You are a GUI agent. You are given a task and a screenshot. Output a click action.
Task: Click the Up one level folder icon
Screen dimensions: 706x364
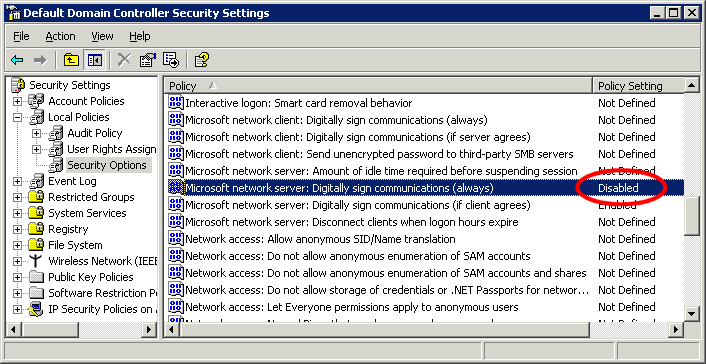pos(71,60)
